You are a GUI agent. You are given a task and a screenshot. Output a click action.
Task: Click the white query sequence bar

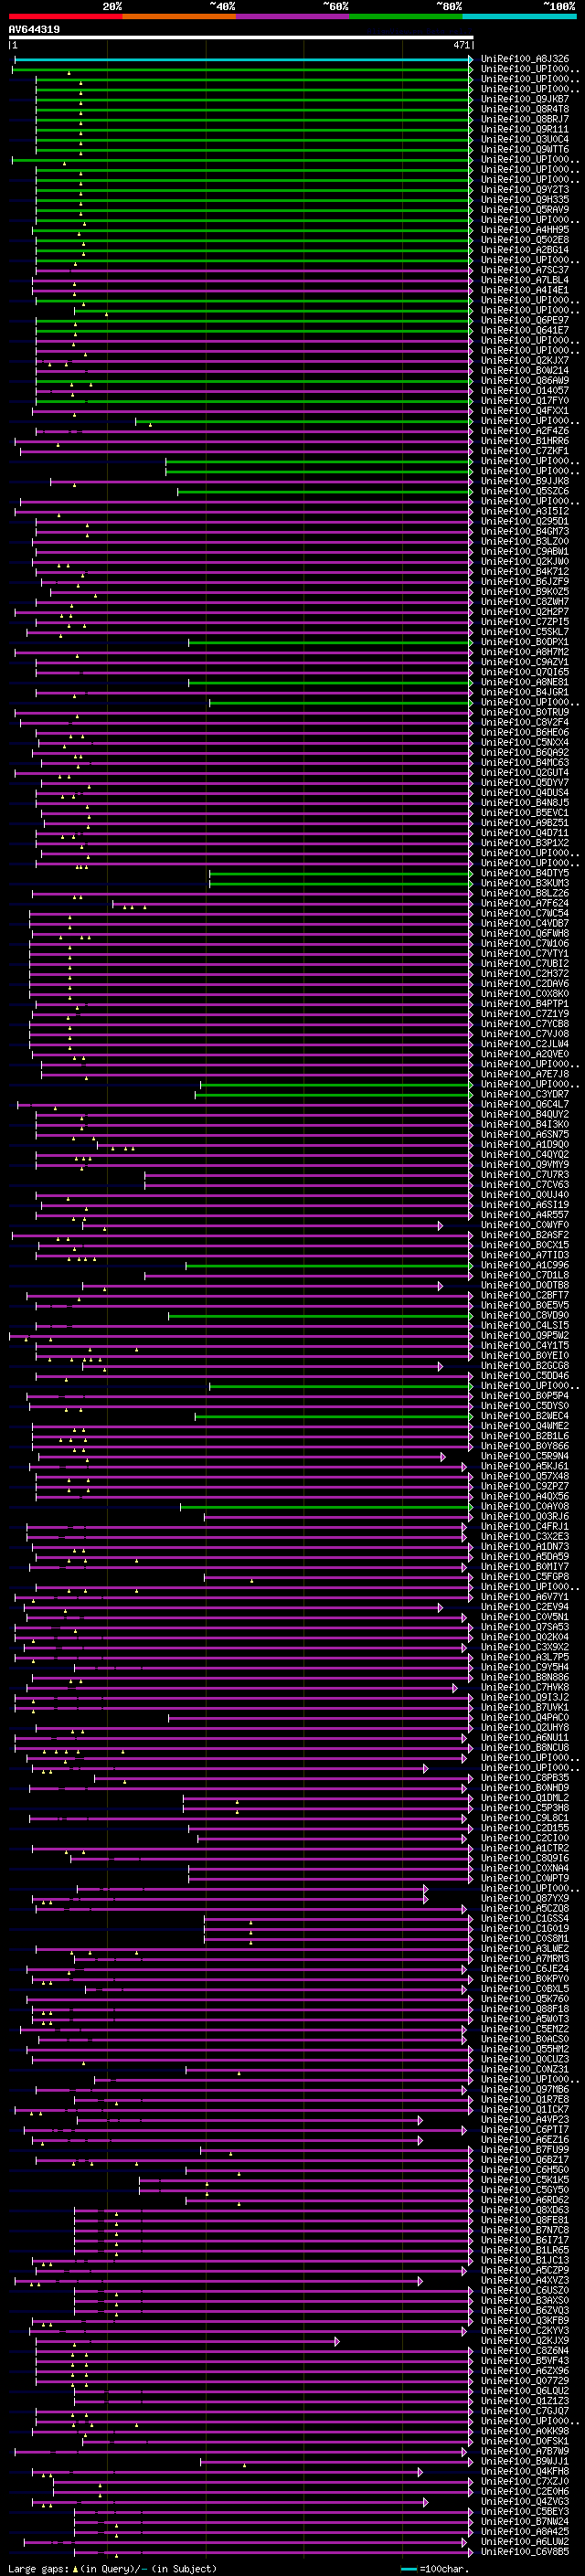pos(240,37)
